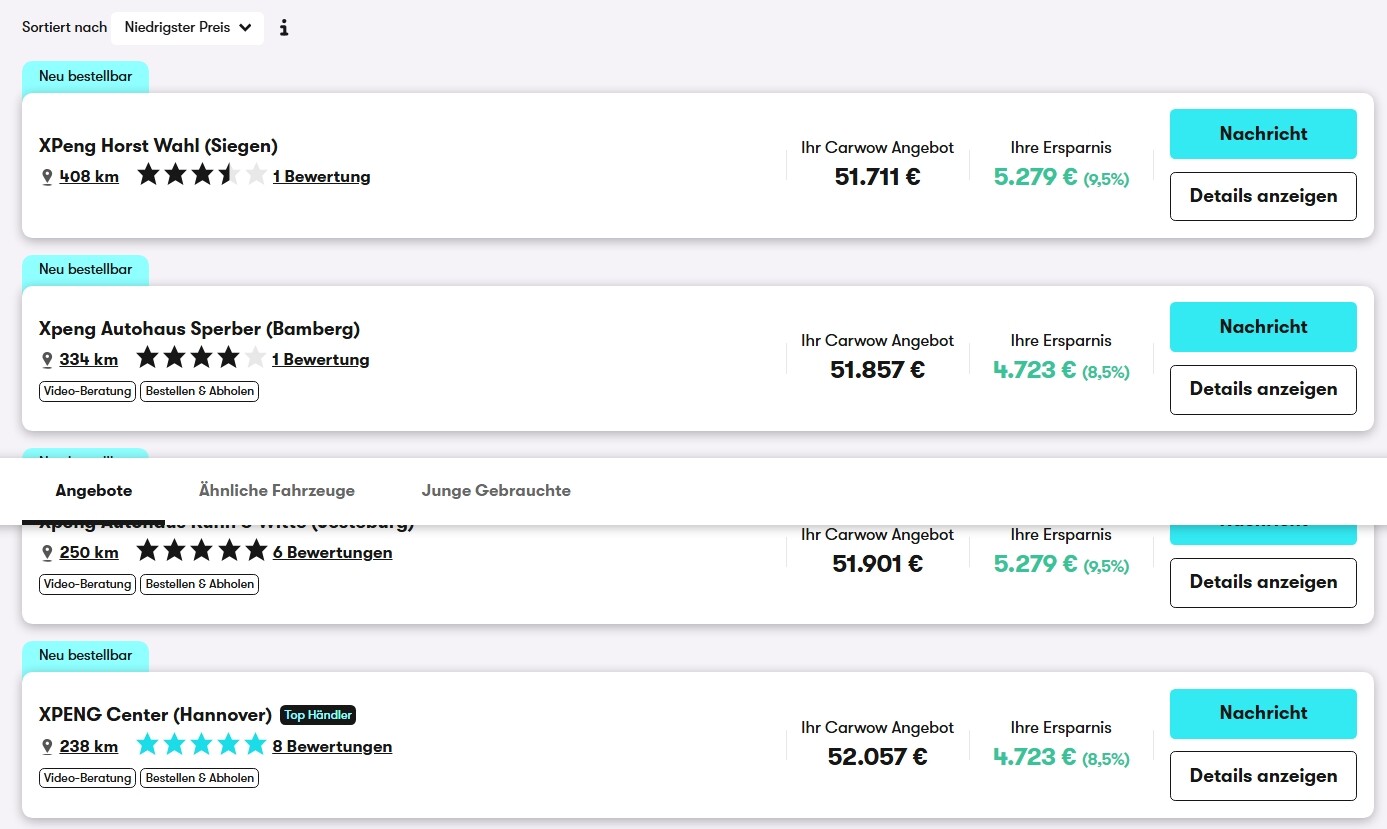
Task: Click the info icon beside the sort dropdown
Action: pyautogui.click(x=284, y=28)
